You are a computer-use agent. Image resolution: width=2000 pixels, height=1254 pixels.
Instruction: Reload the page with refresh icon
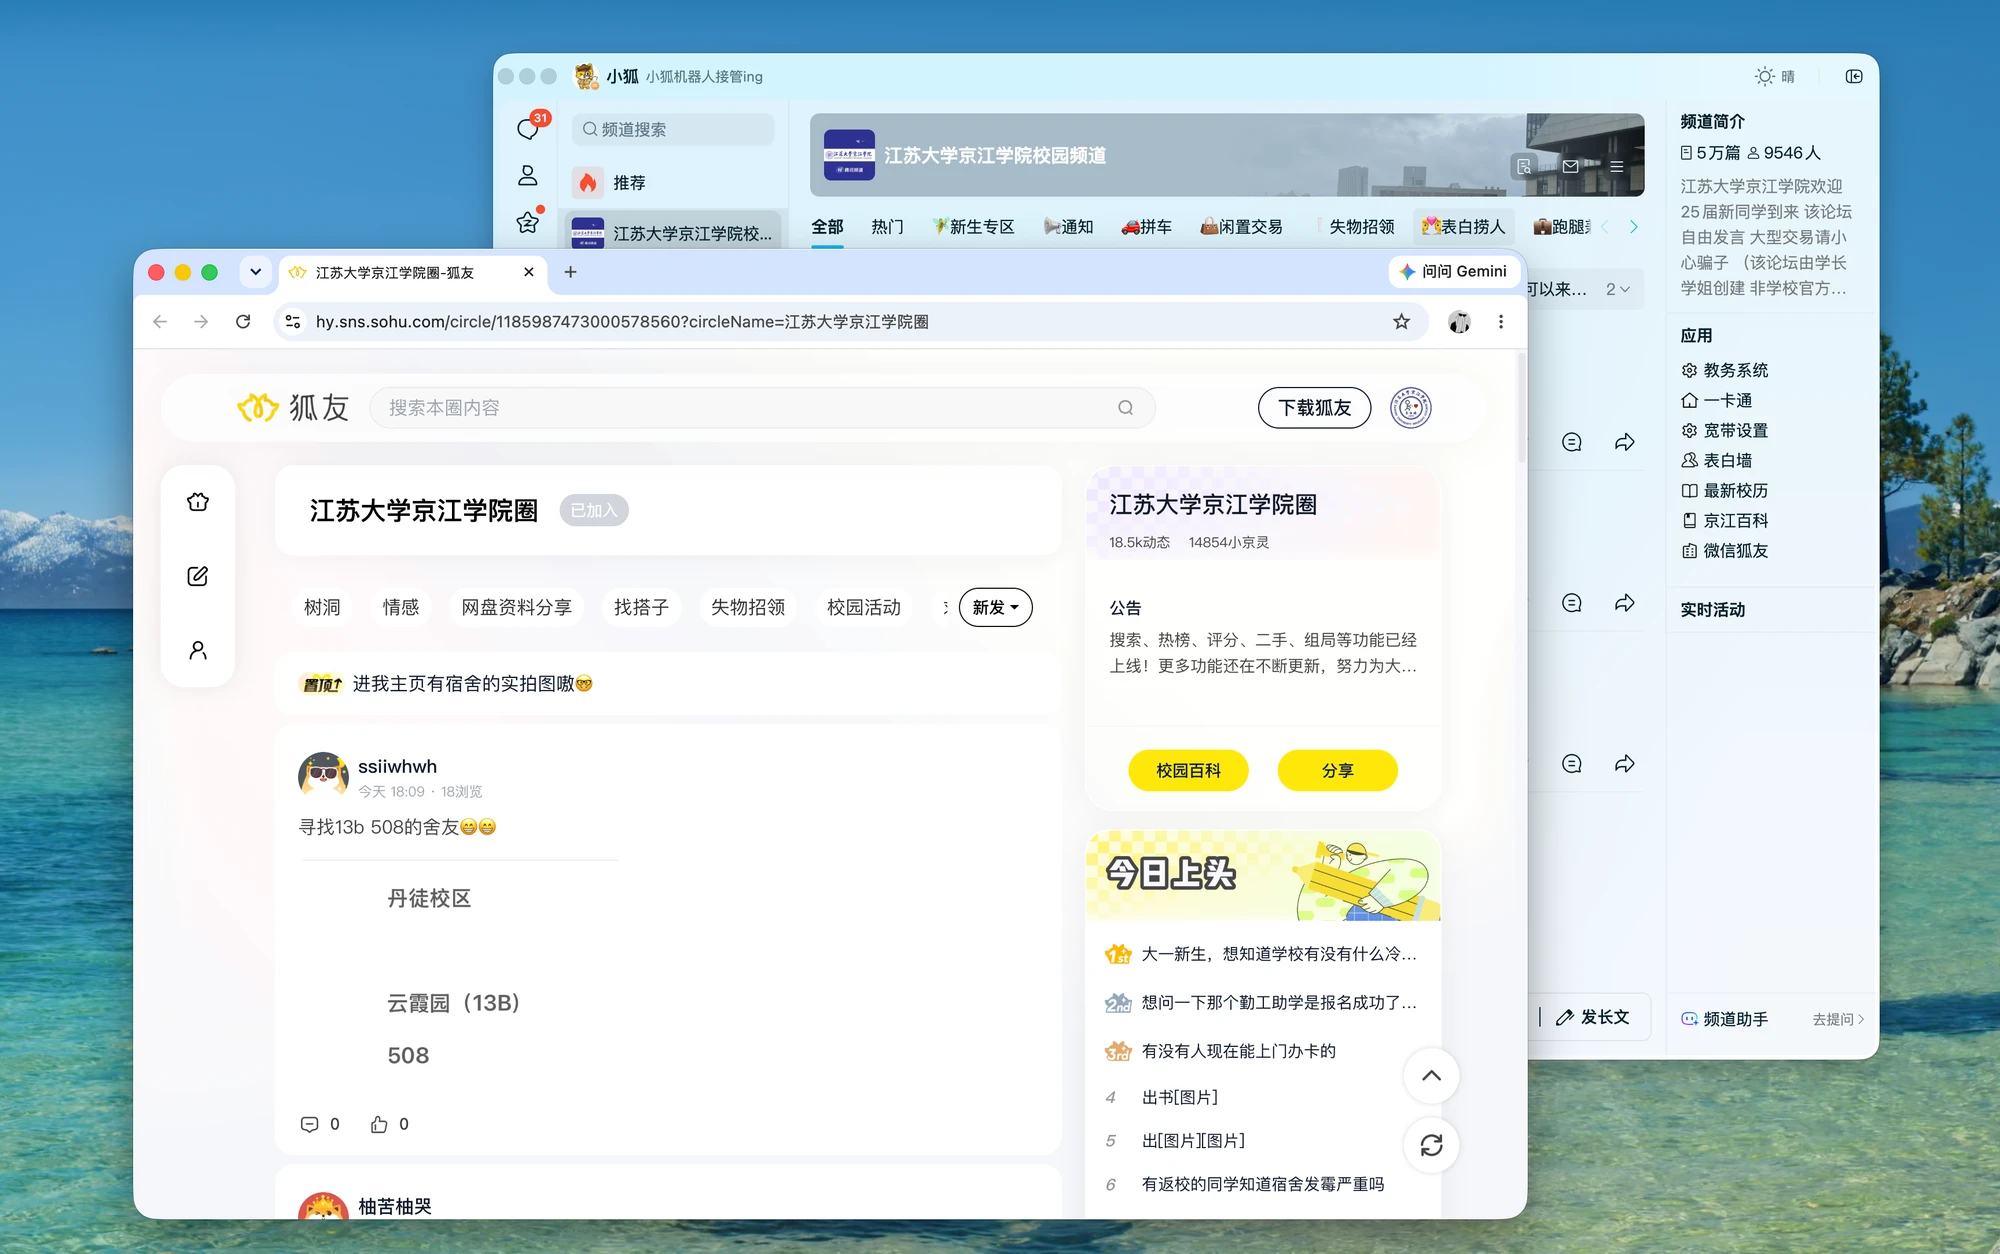(x=243, y=321)
